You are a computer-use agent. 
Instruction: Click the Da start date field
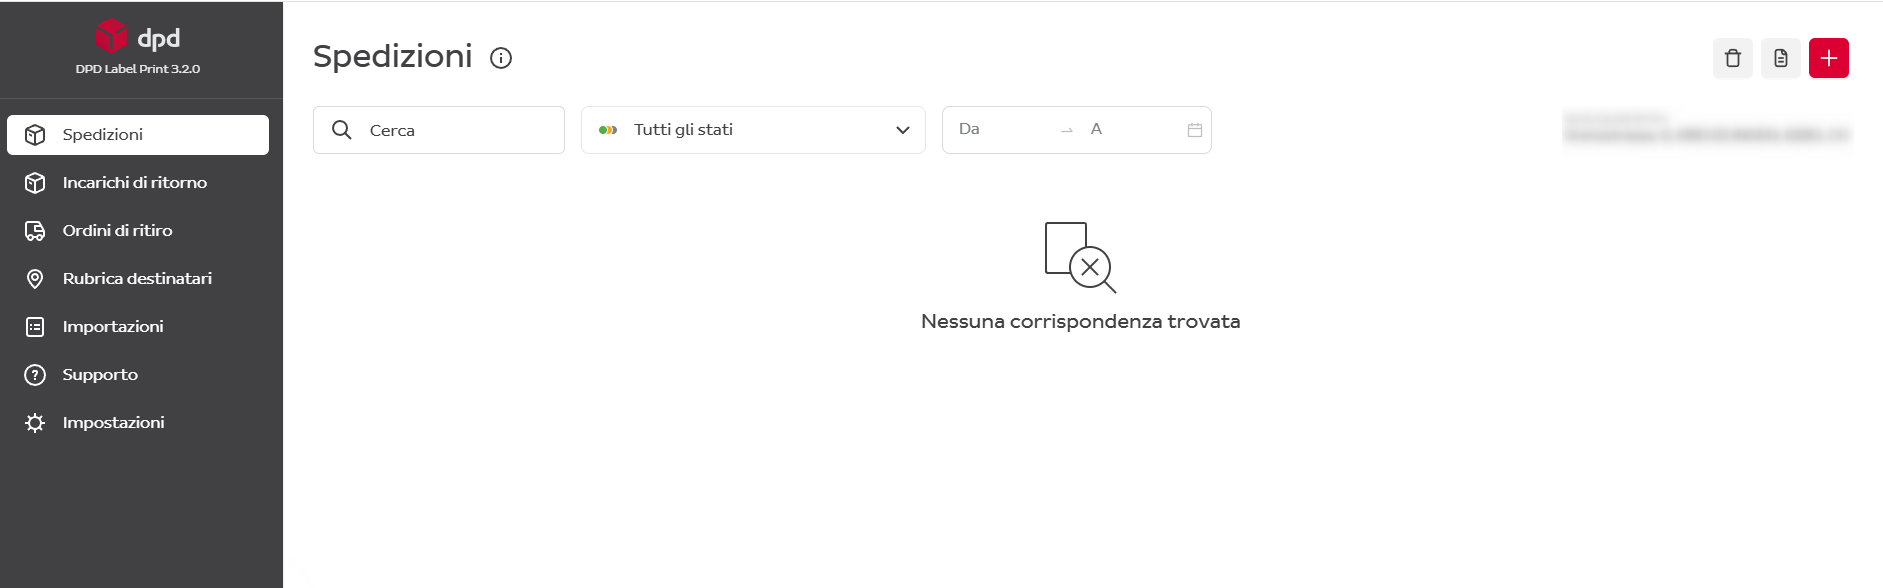(x=1000, y=129)
